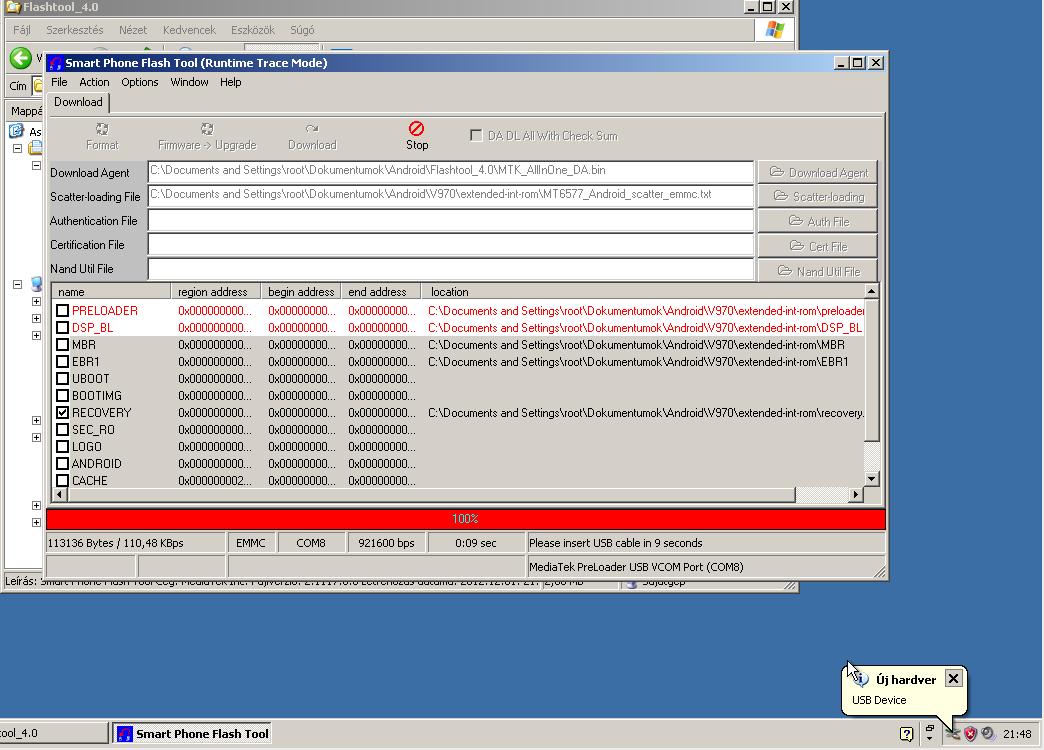The width and height of the screenshot is (1044, 750).
Task: Open Szerkesztés menu in Flashtool_4.0 window
Action: tap(75, 30)
